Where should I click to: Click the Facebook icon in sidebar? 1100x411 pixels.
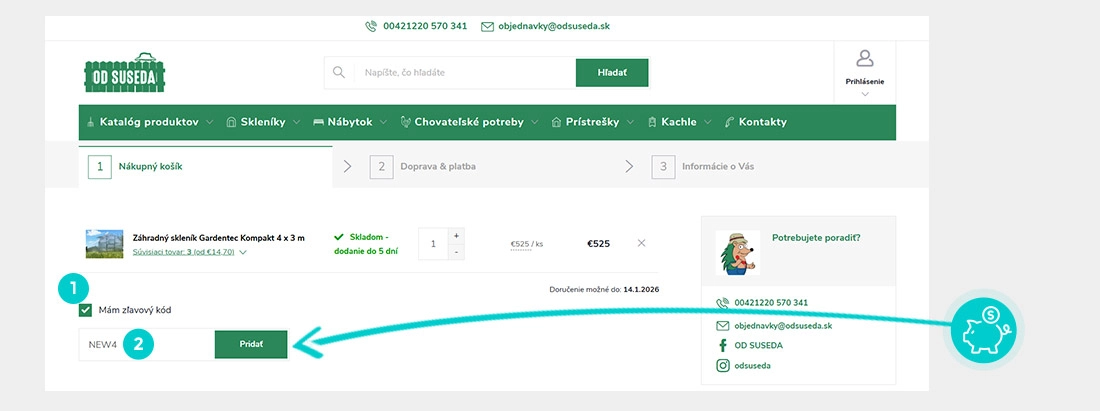(723, 345)
